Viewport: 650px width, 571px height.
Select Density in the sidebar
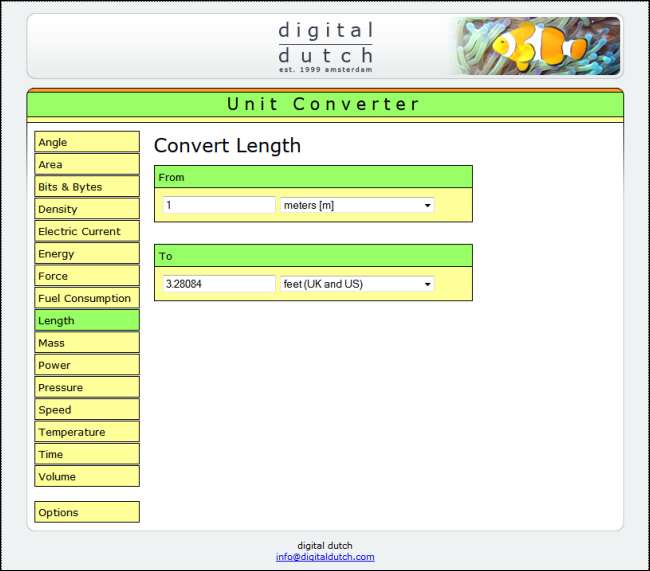[87, 209]
